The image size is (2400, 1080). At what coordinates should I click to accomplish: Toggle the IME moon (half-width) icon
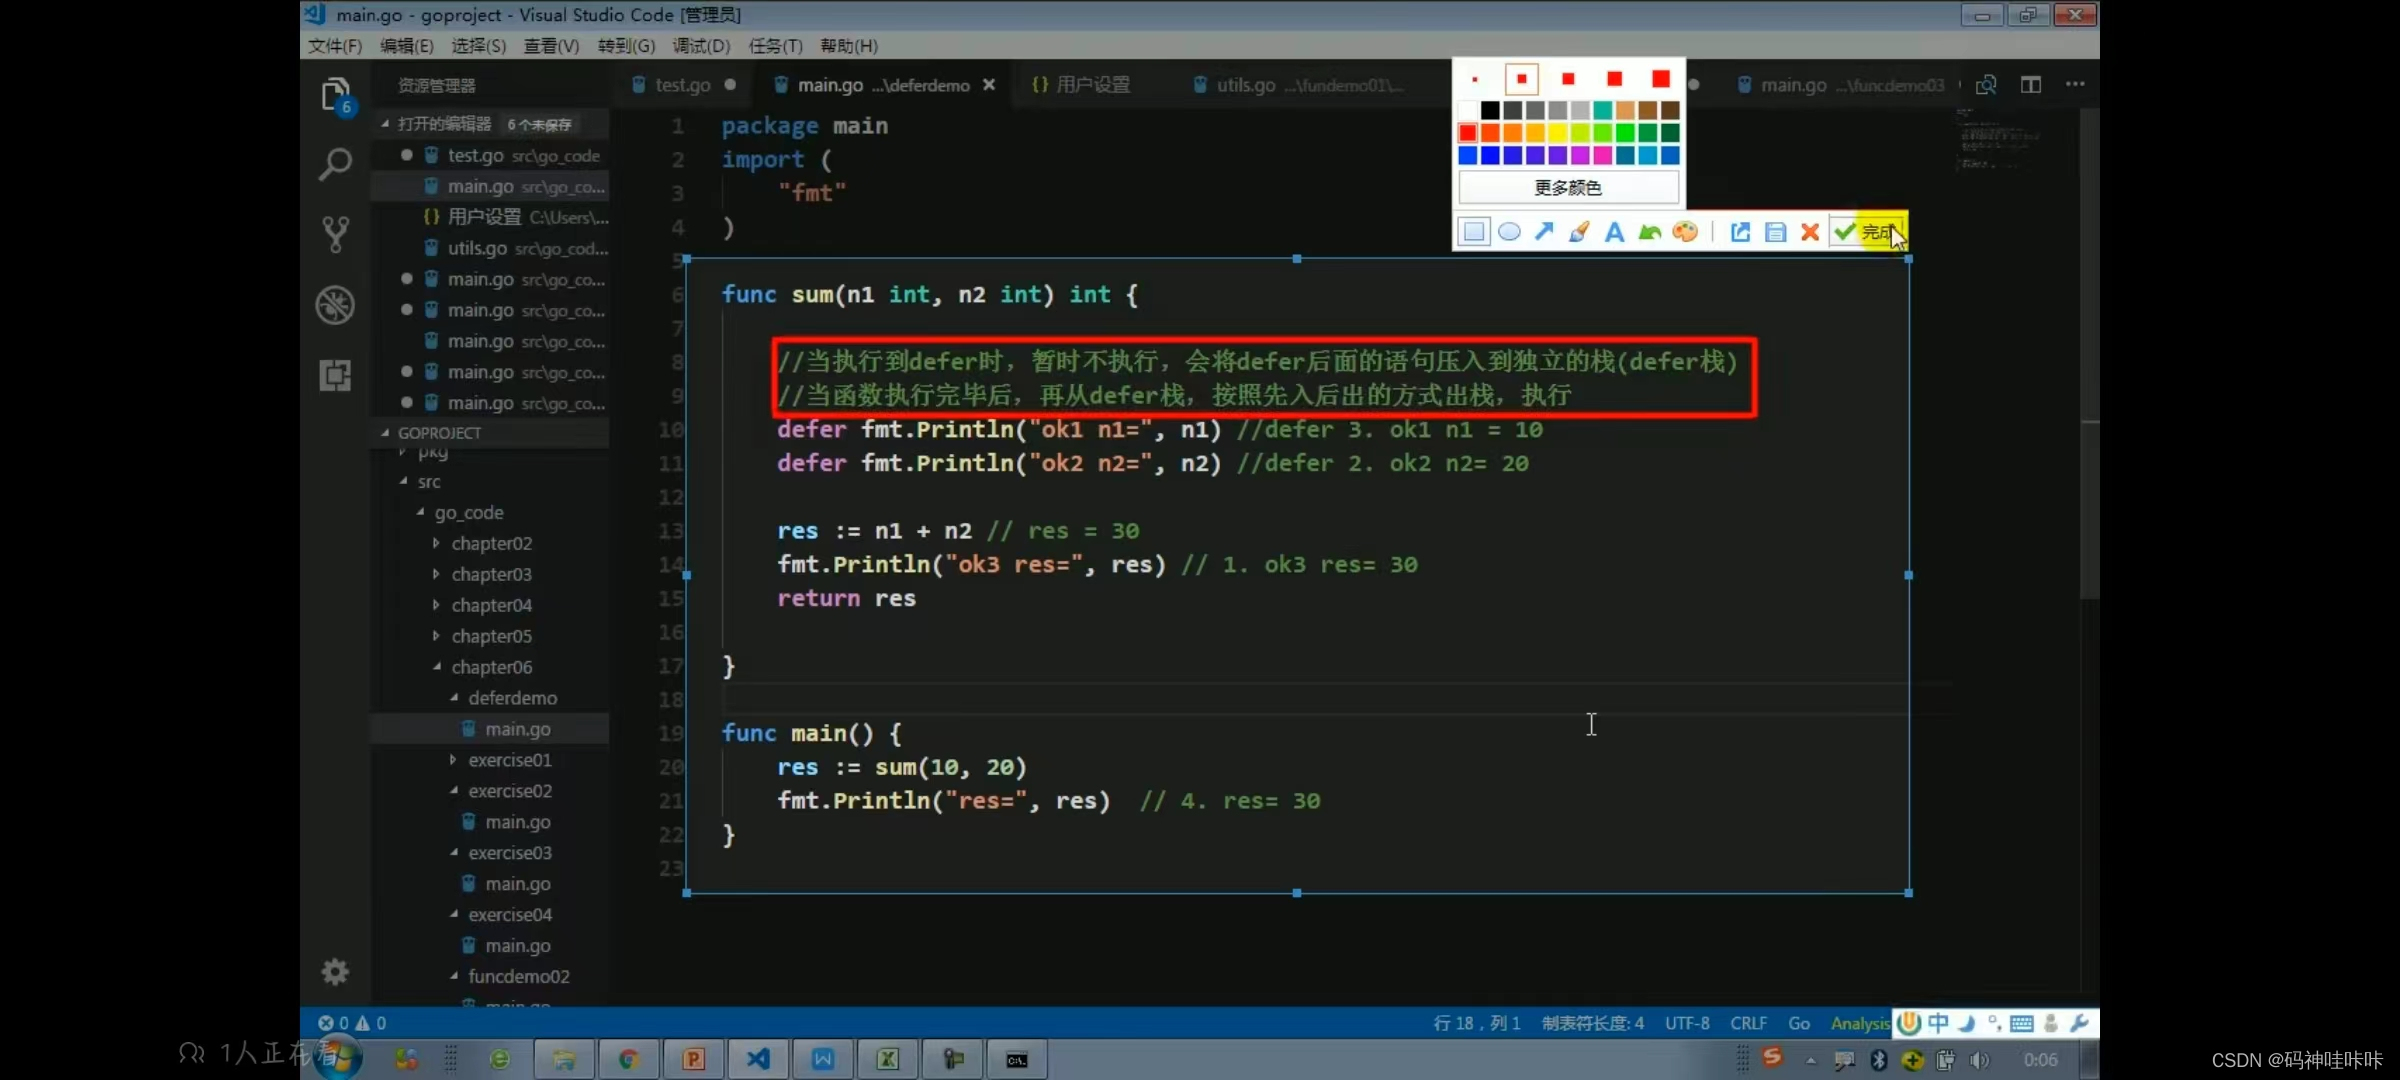click(x=1967, y=1023)
